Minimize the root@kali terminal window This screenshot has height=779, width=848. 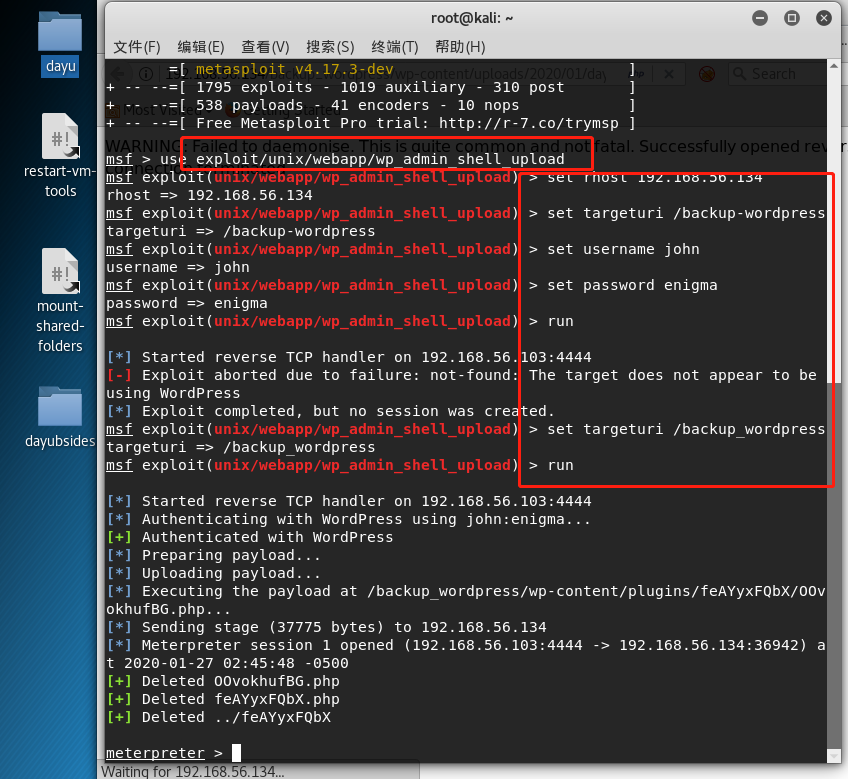760,18
